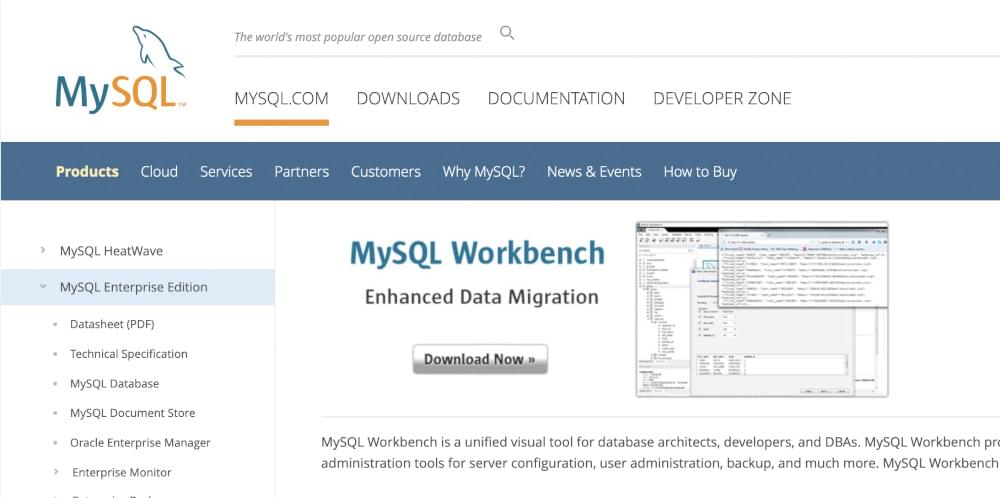Open the DOCUMENTATION tab

coord(556,98)
